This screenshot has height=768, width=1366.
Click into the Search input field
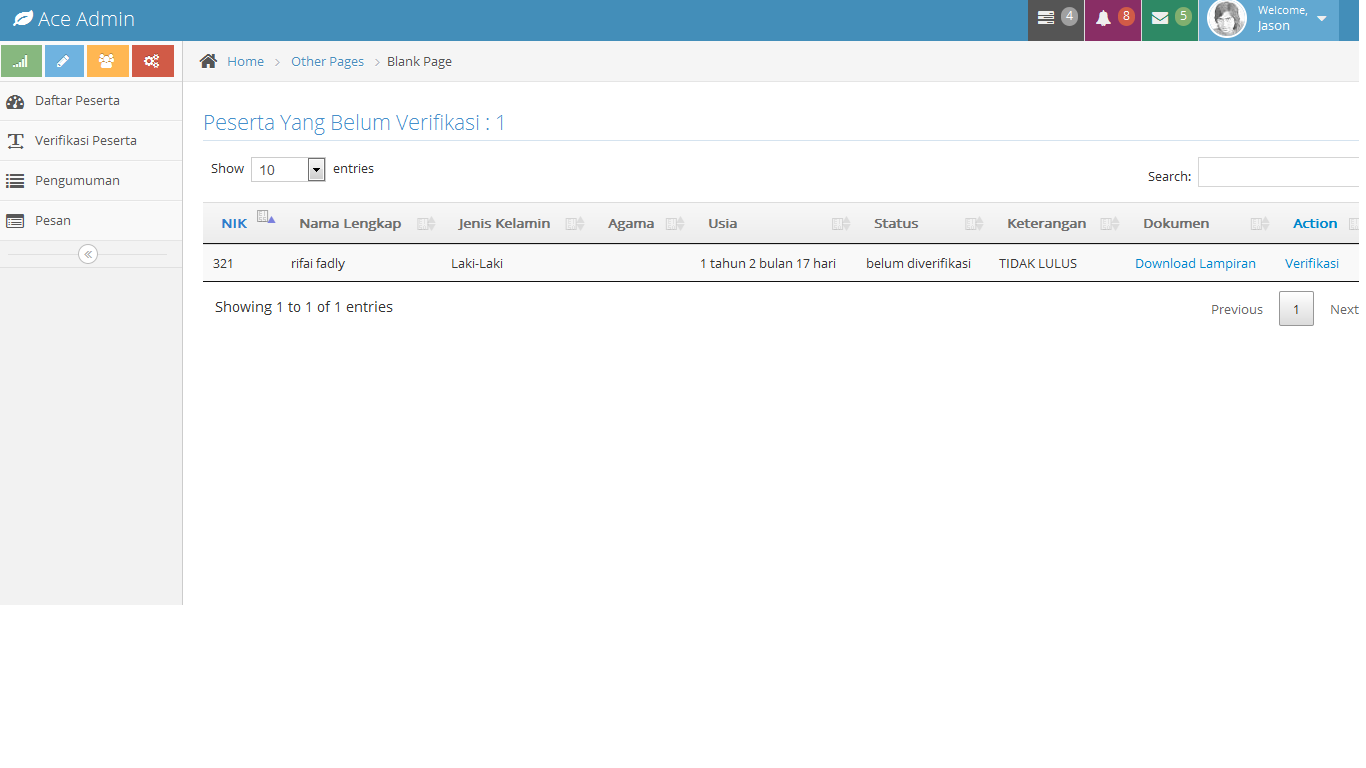pyautogui.click(x=1278, y=172)
